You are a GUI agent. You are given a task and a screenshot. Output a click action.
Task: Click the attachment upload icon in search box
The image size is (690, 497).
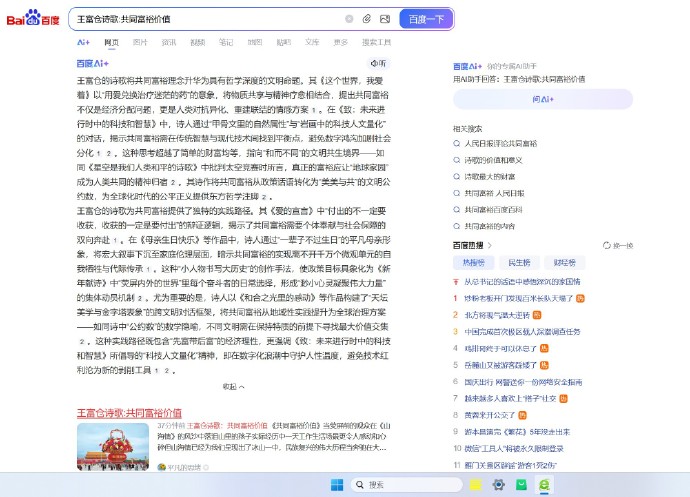coord(367,19)
